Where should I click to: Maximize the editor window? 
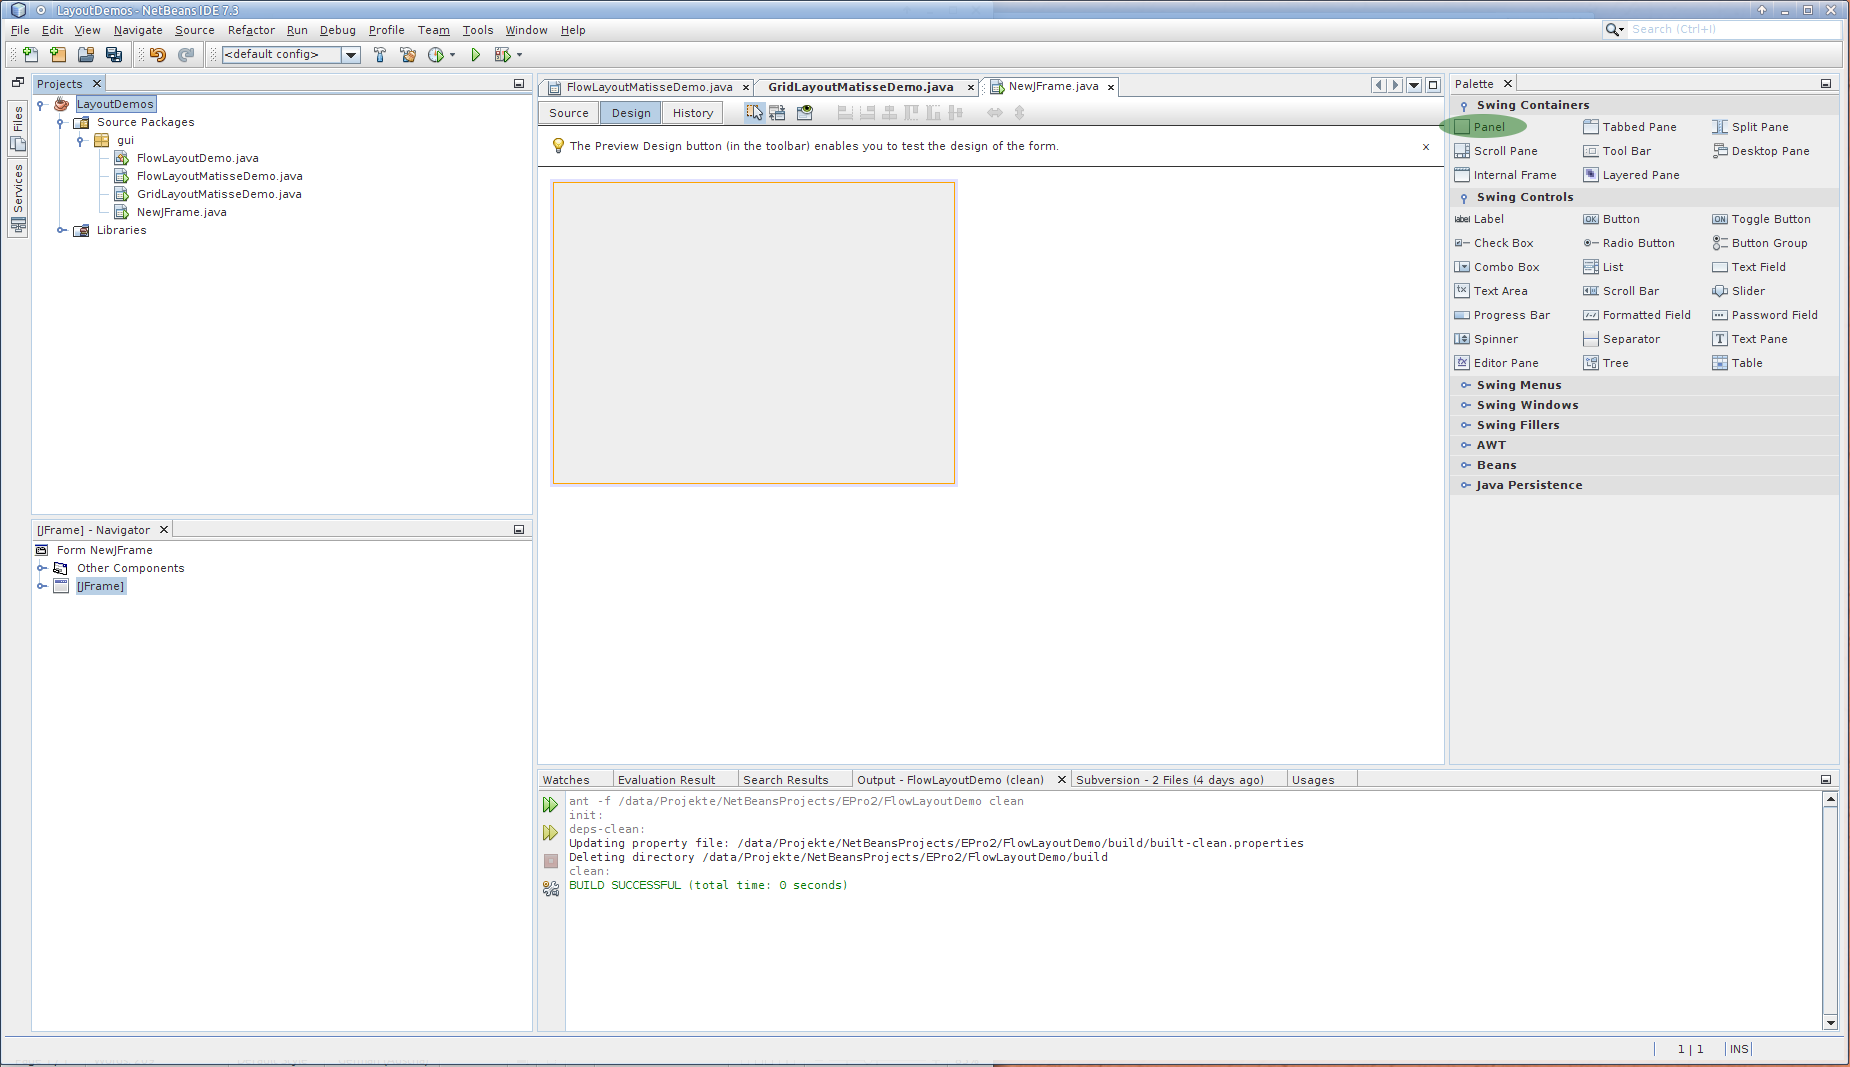point(1433,86)
